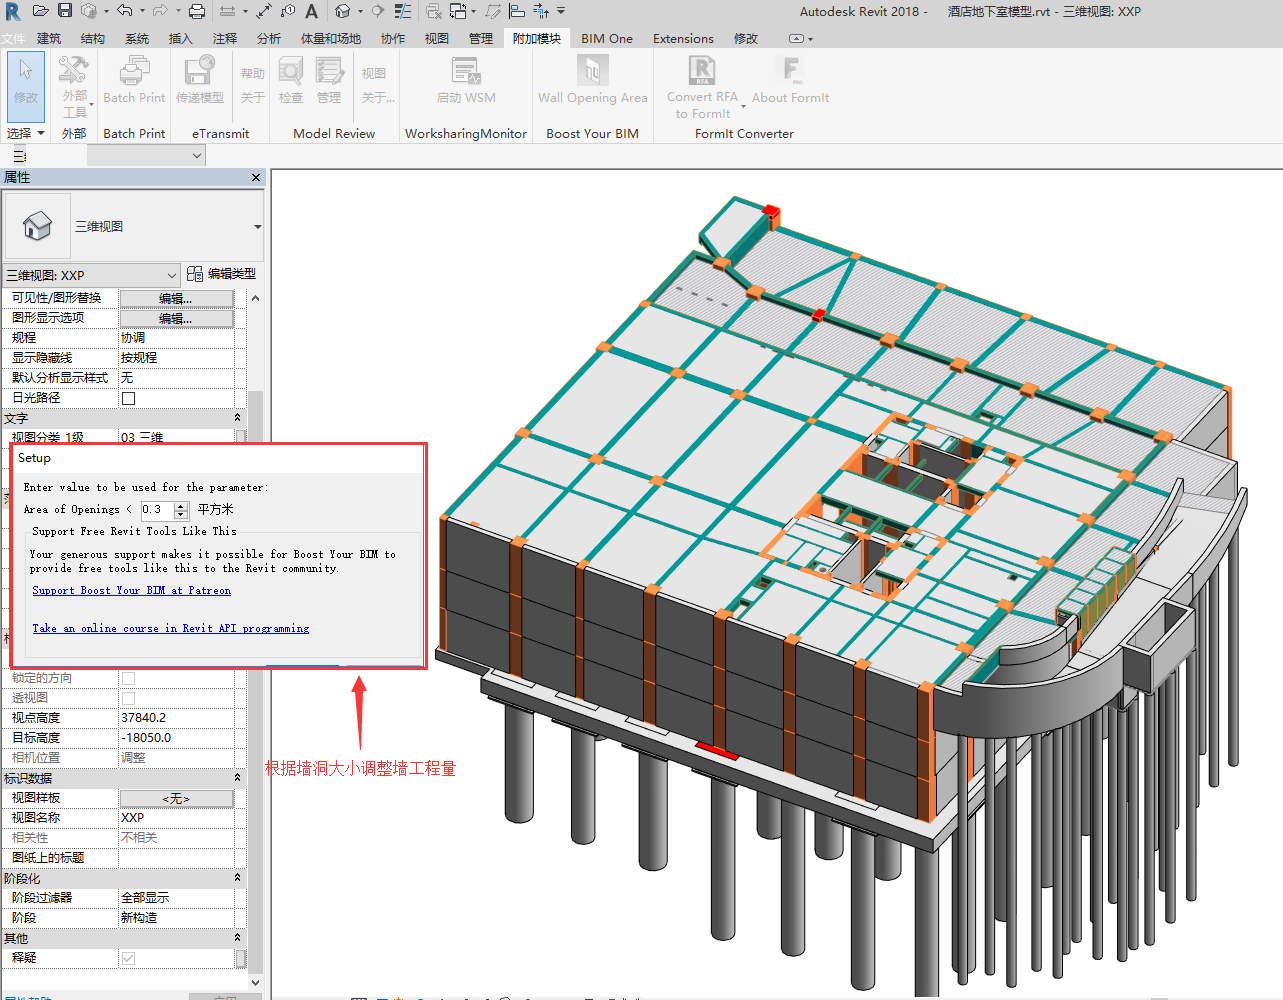Switch to the BIM One ribbon tab
This screenshot has width=1283, height=1000.
click(x=607, y=39)
